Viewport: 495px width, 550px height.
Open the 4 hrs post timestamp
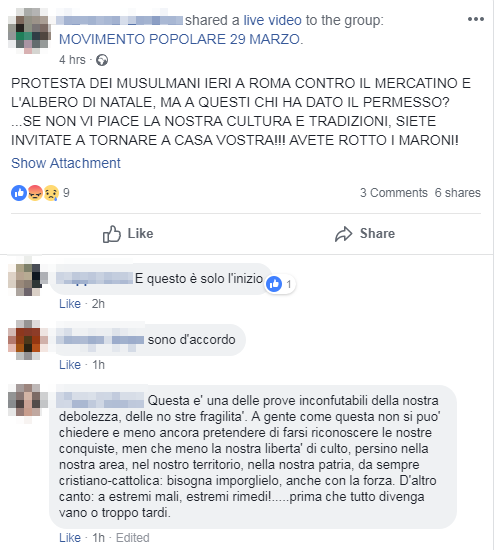72,60
